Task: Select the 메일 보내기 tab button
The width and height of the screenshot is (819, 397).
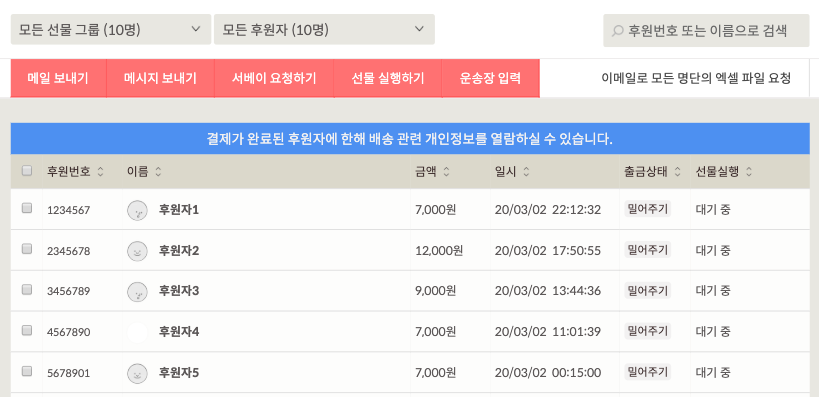Action: tap(58, 78)
